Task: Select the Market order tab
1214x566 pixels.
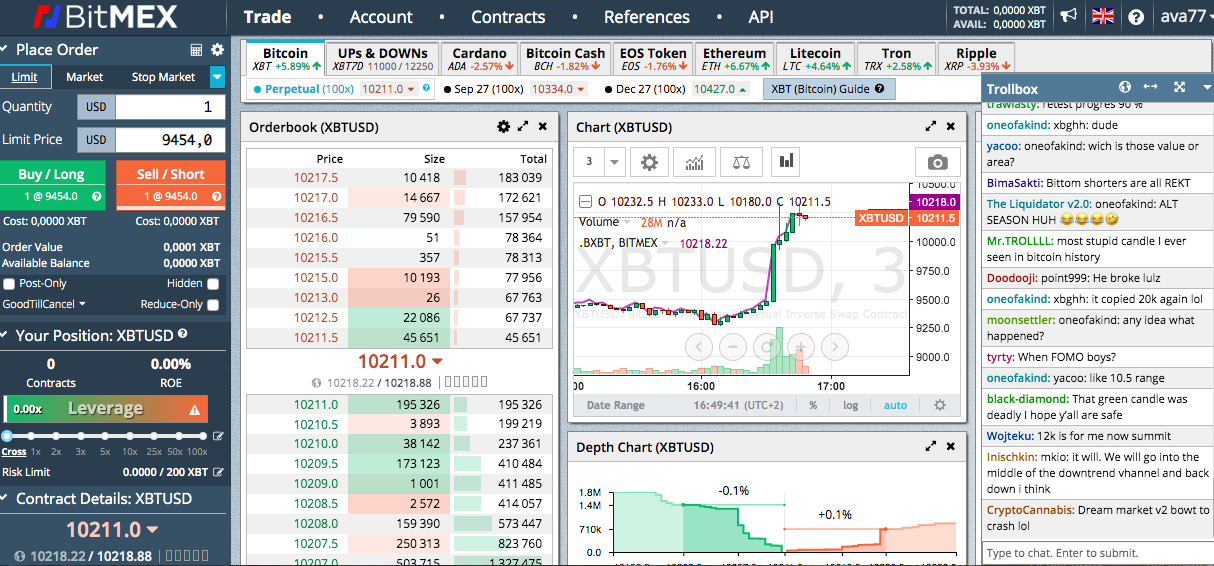Action: [85, 77]
